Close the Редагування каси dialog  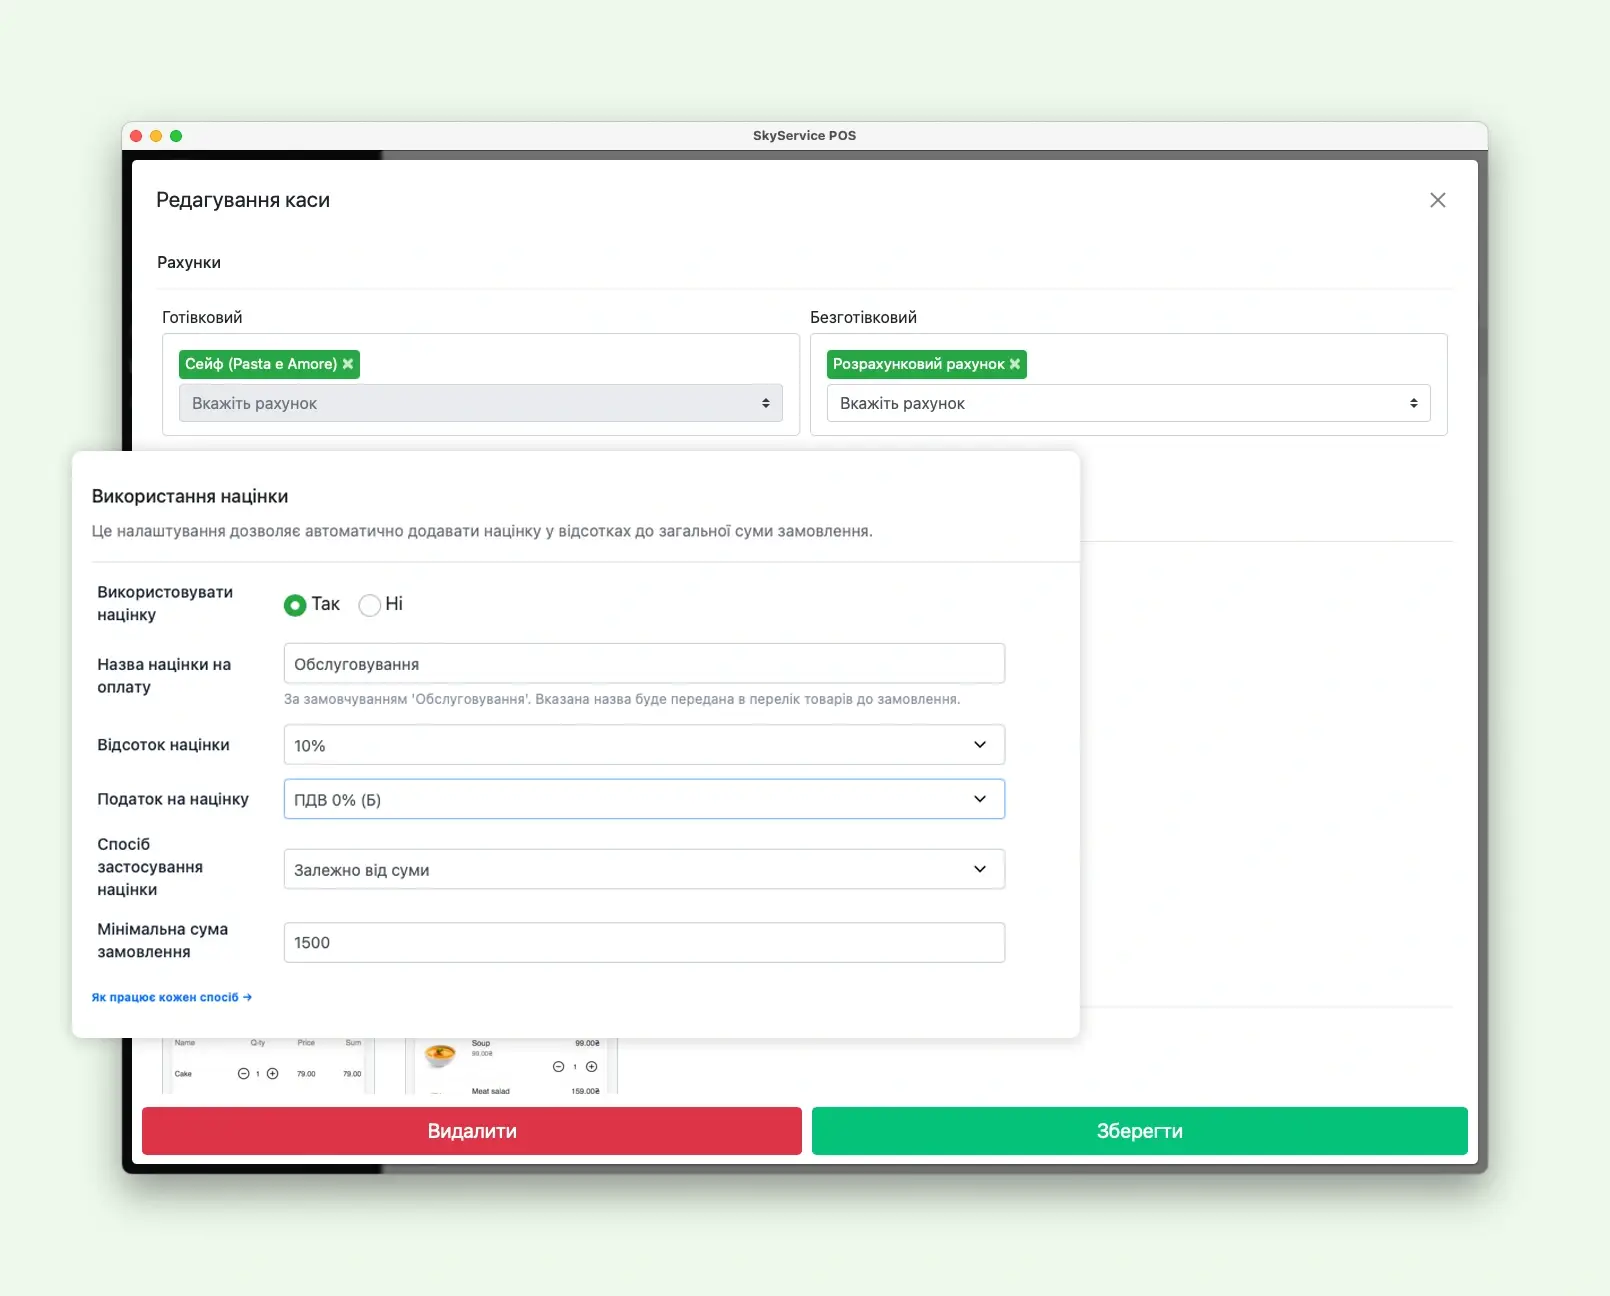coord(1437,200)
